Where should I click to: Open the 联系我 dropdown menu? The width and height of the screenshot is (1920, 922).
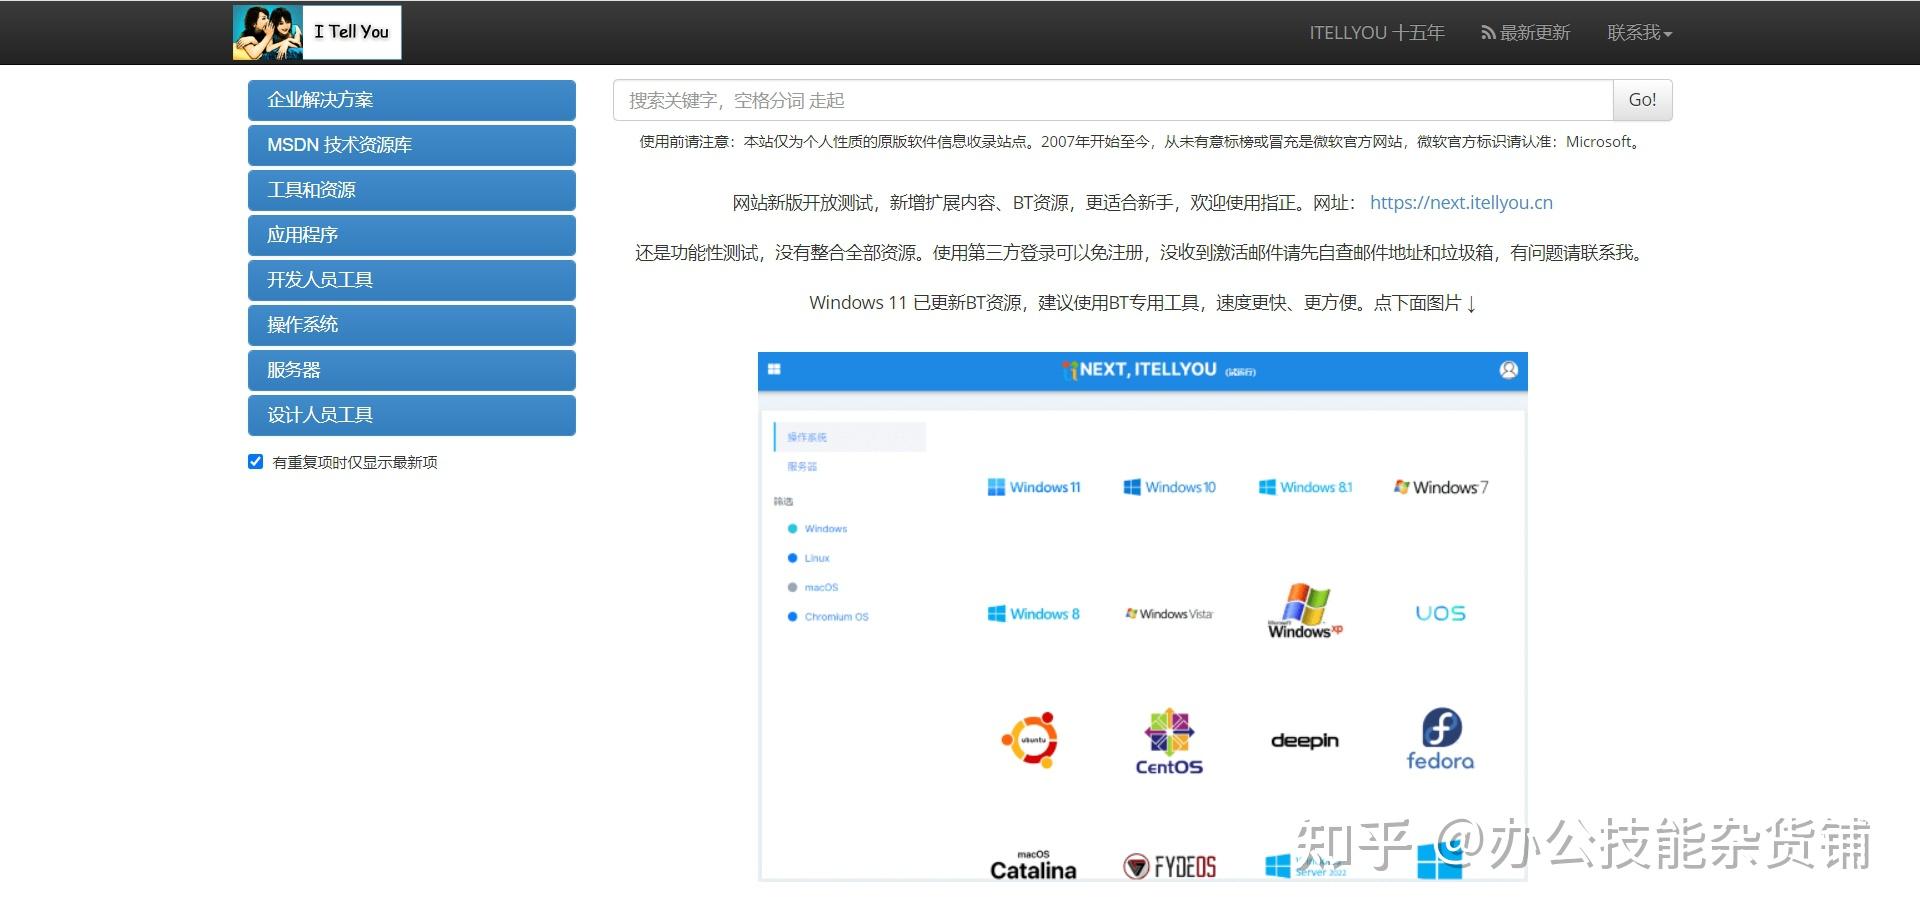[x=1639, y=33]
